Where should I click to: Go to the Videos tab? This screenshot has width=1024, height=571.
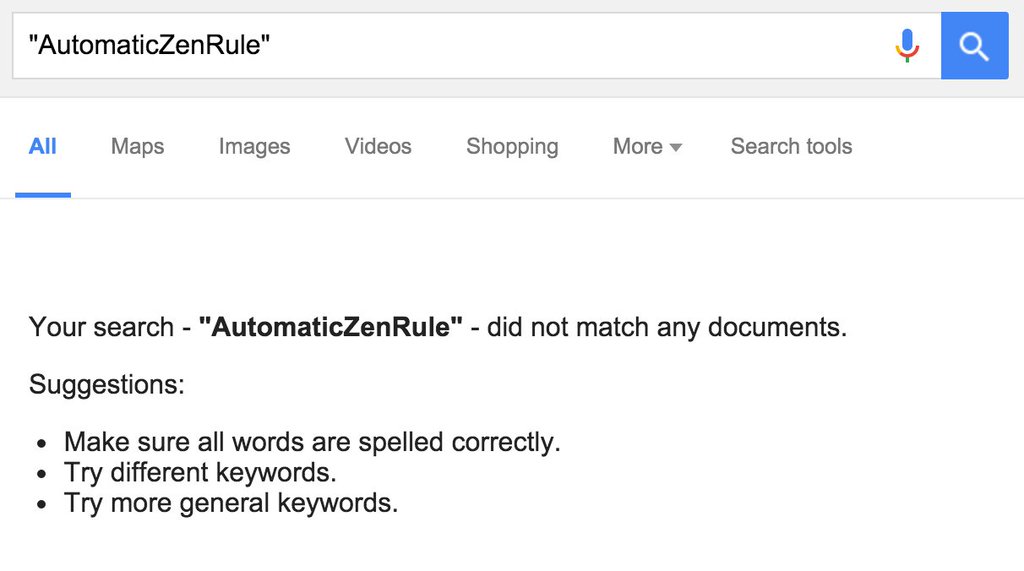click(x=378, y=146)
